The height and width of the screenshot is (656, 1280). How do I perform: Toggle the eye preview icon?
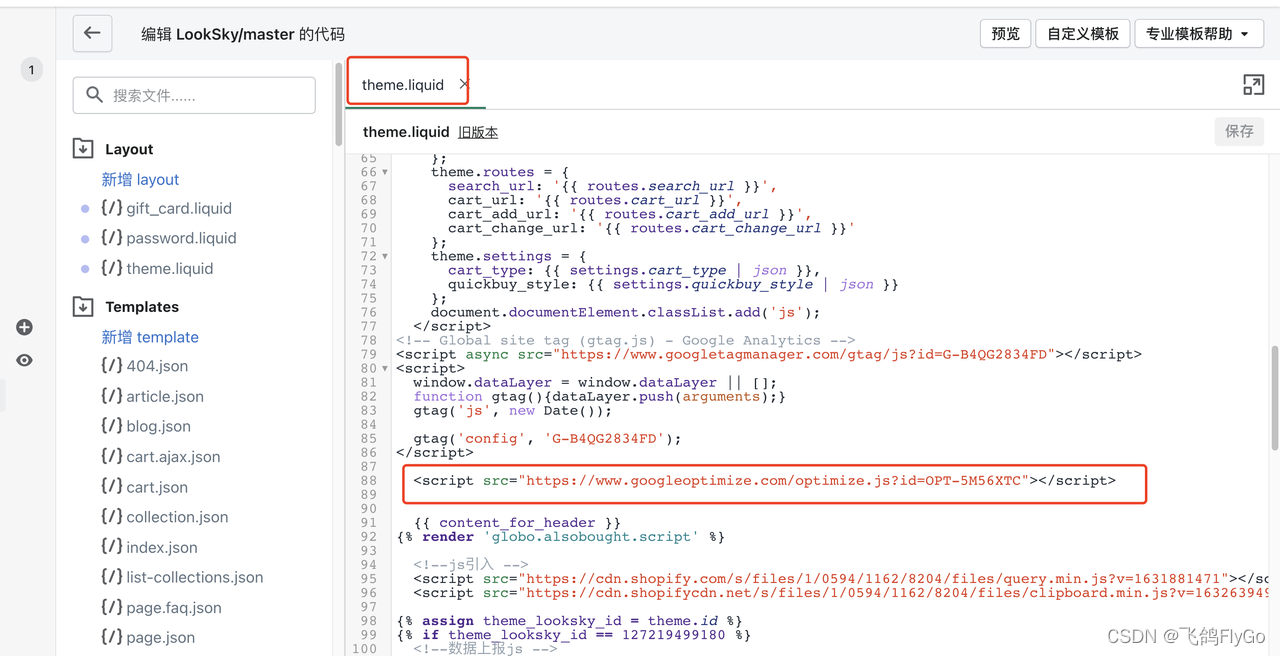coord(25,360)
